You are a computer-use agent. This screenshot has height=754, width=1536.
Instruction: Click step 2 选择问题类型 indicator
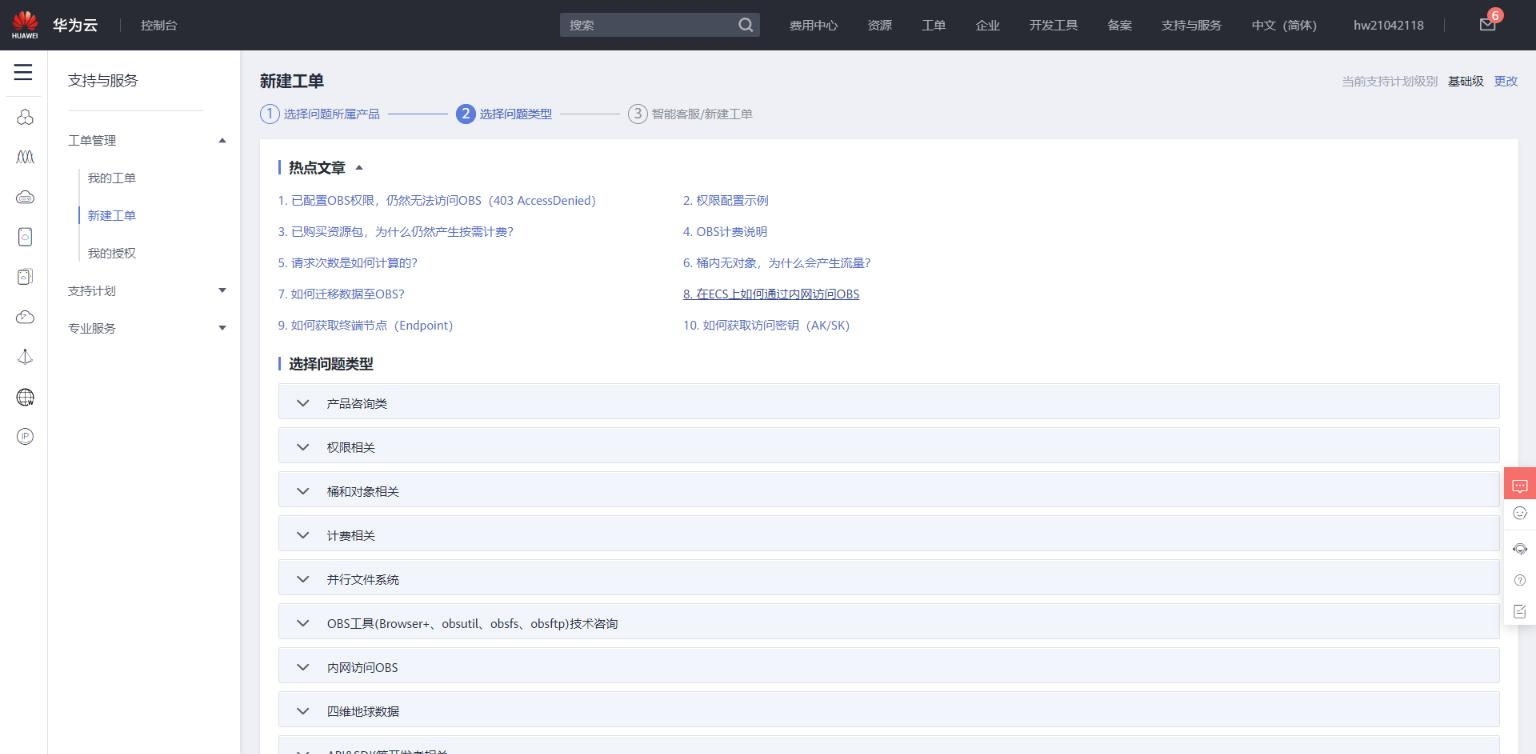tap(504, 114)
